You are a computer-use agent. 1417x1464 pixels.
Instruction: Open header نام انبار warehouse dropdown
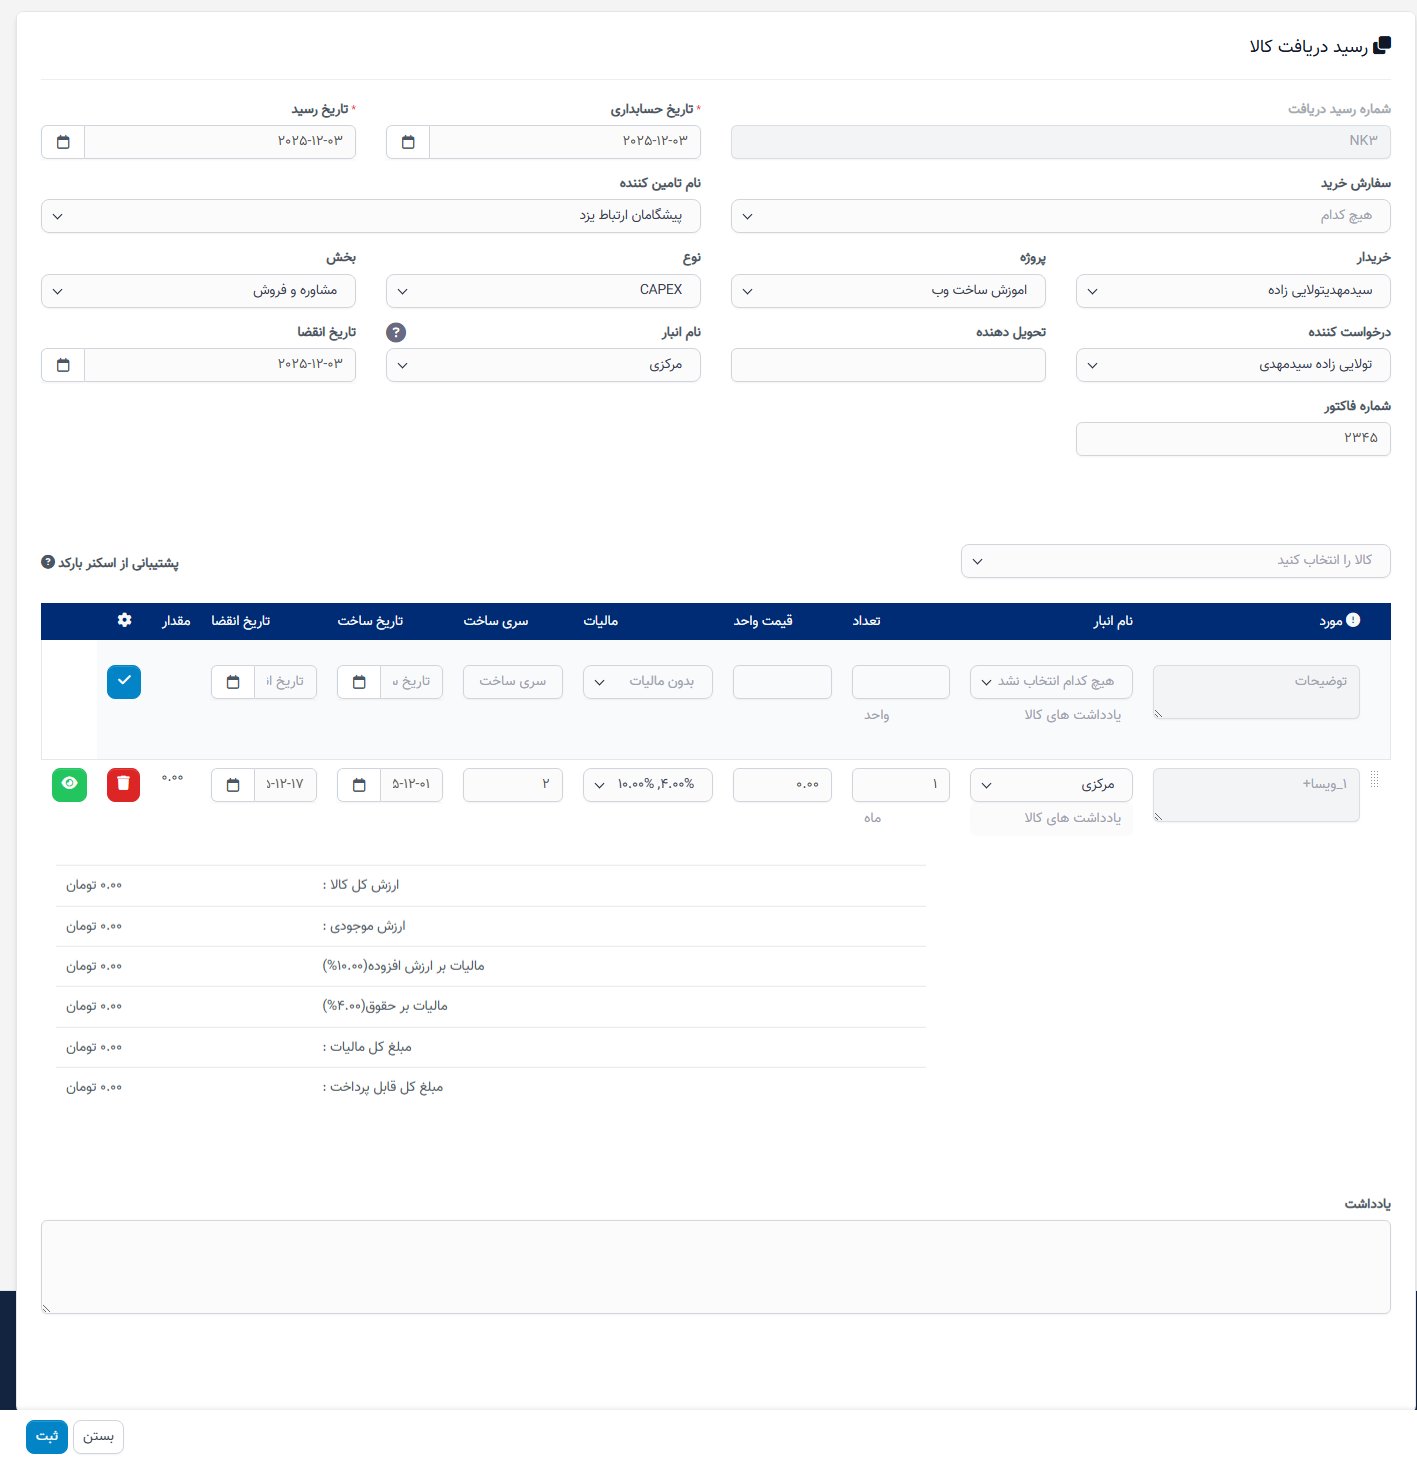pyautogui.click(x=543, y=365)
